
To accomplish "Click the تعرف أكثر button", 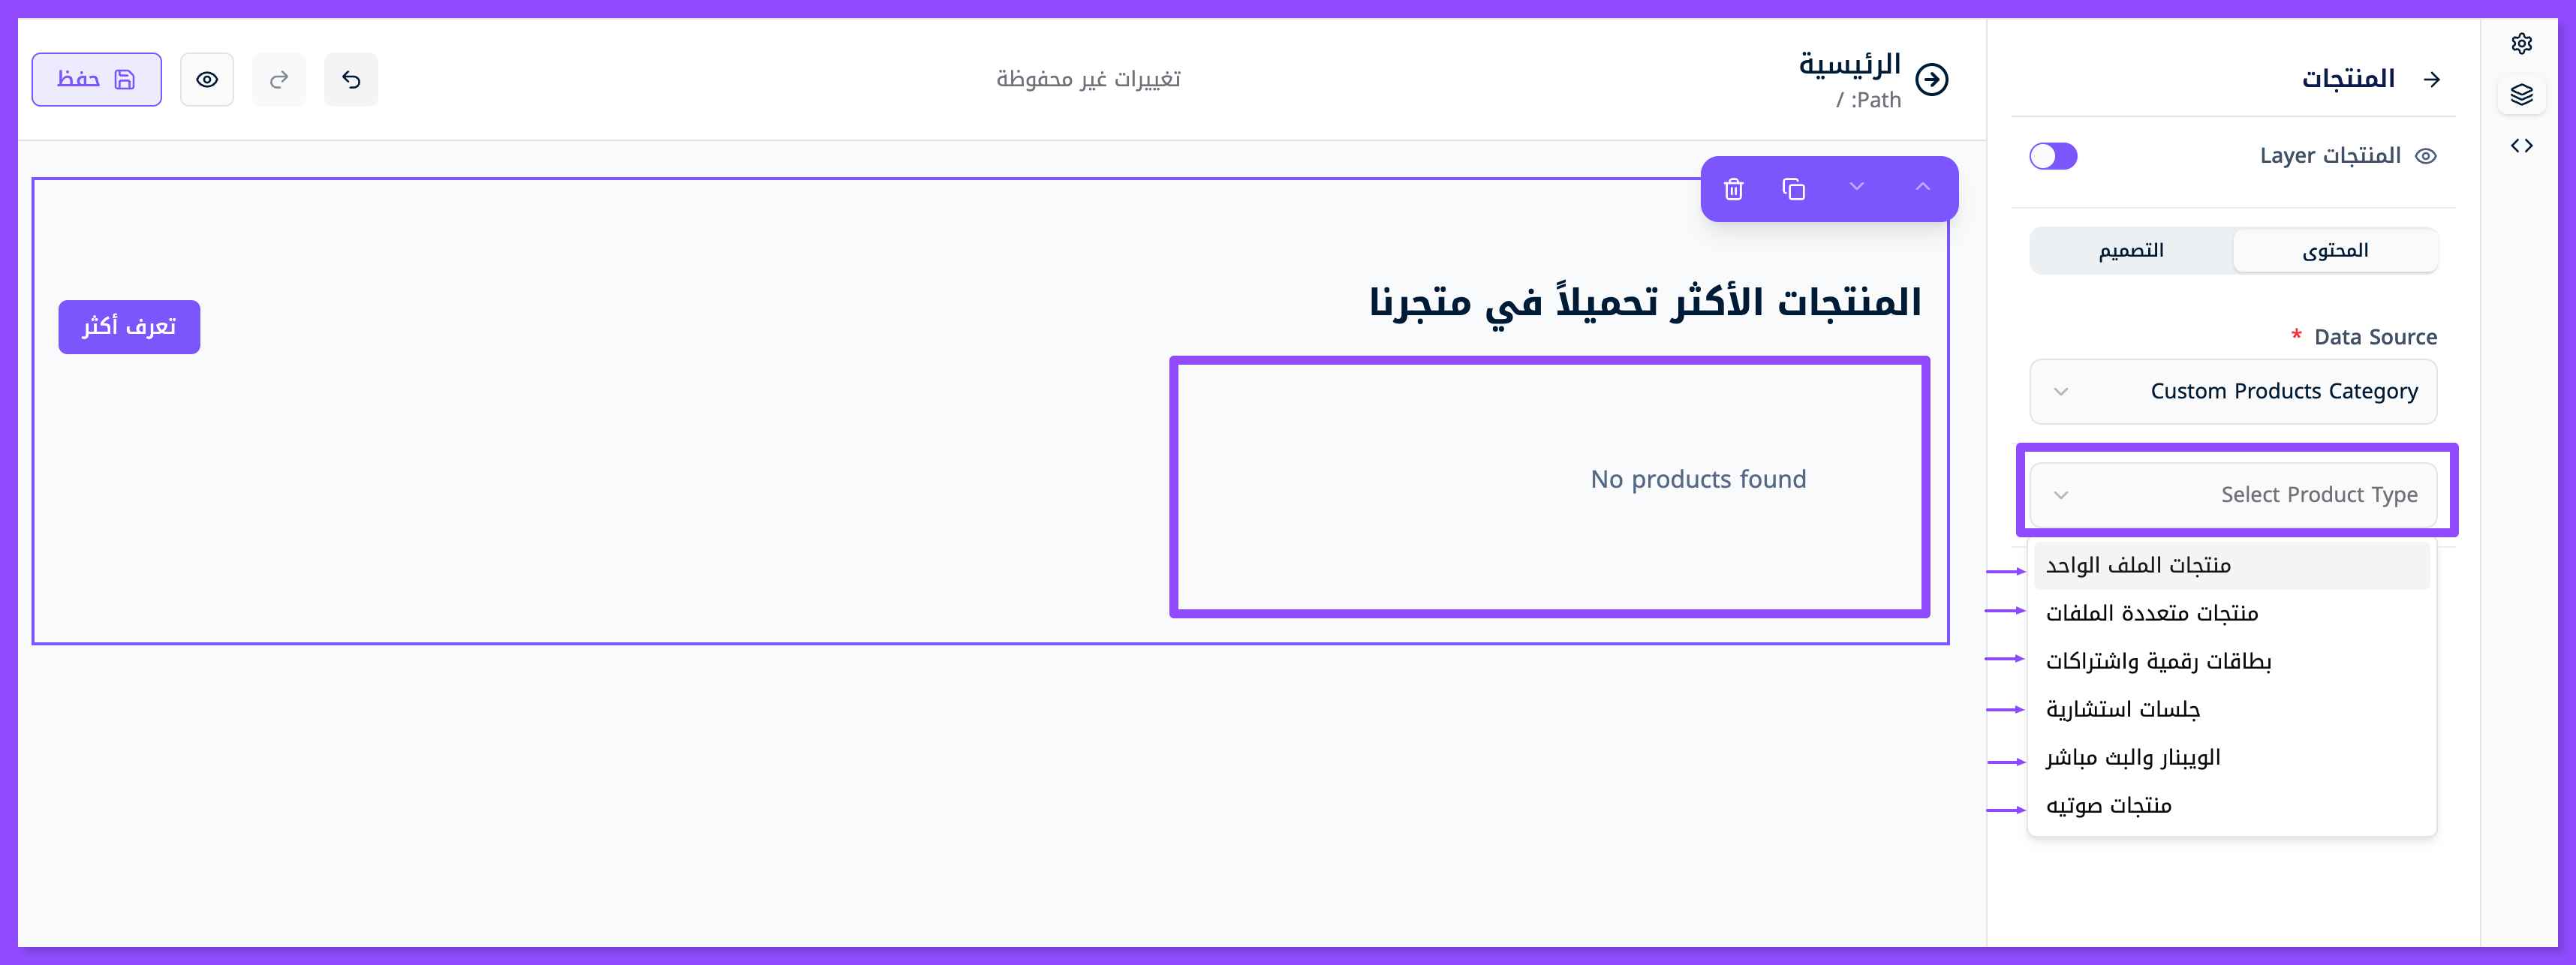I will tap(129, 327).
